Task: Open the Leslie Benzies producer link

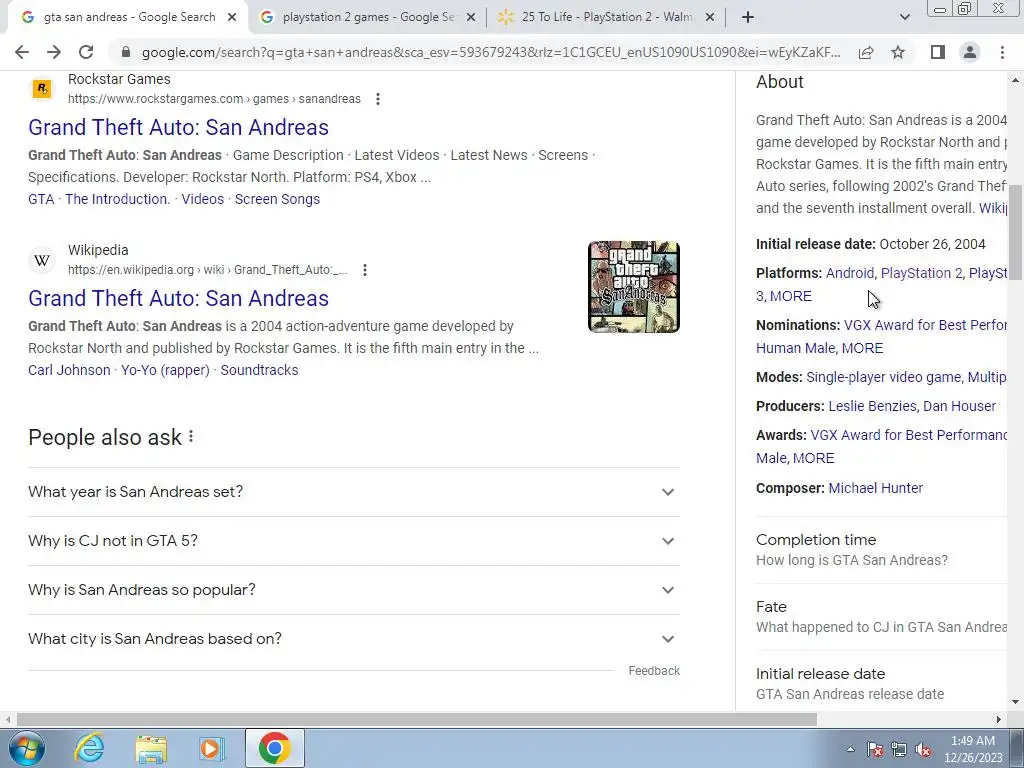Action: [x=872, y=406]
